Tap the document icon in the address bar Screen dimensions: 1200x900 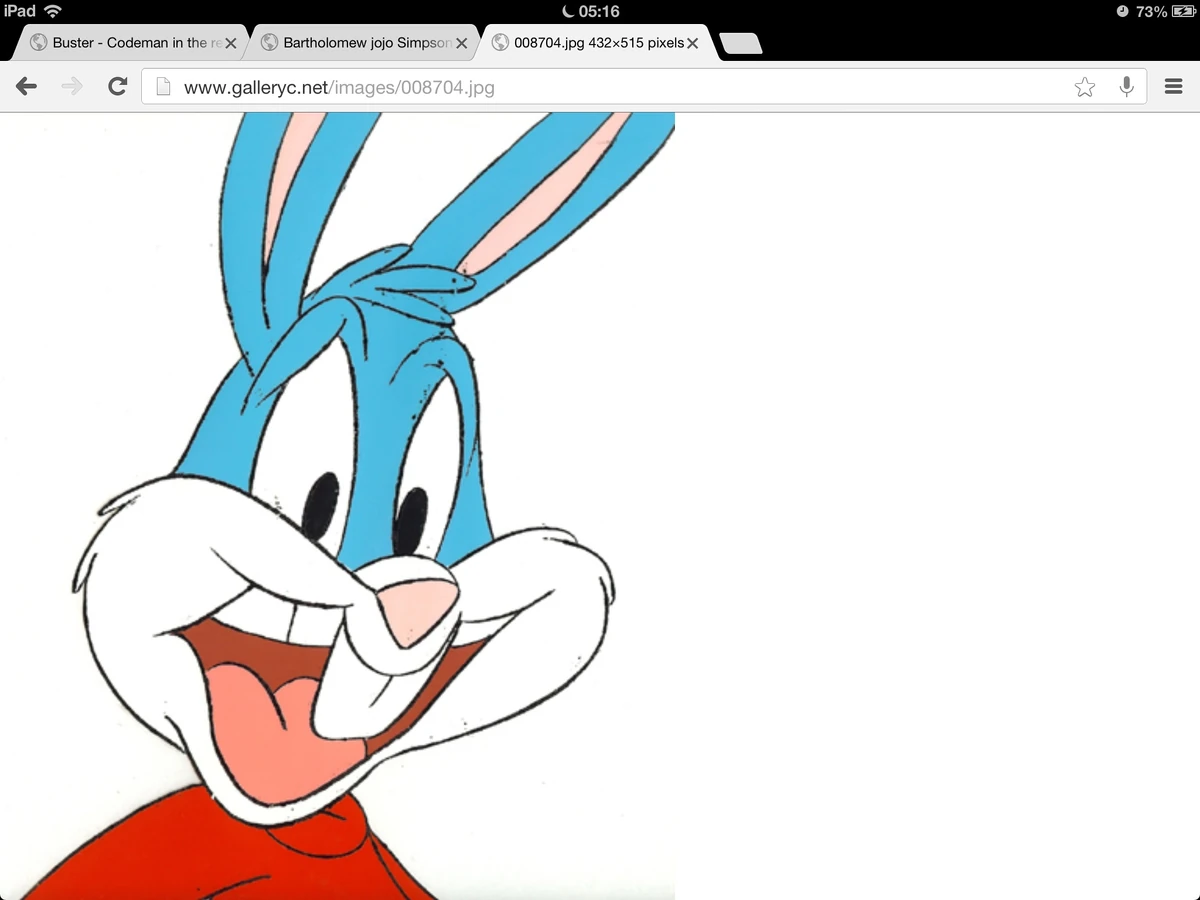click(x=162, y=86)
